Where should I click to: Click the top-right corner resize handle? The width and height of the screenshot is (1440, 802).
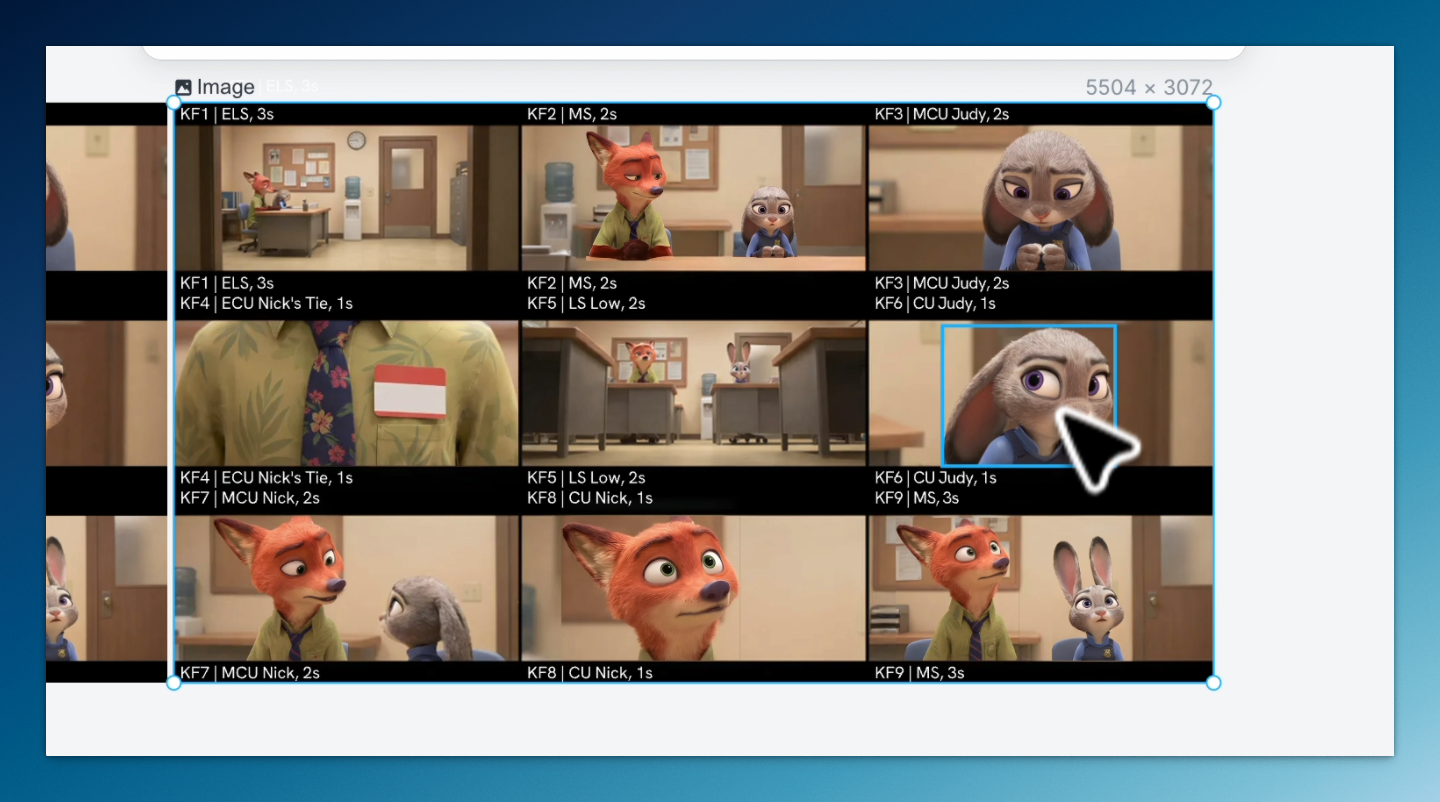coord(1213,102)
